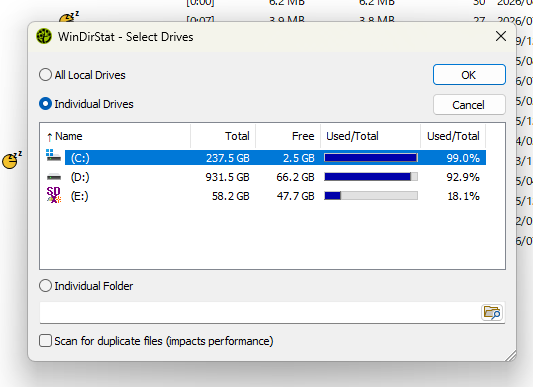The height and width of the screenshot is (387, 533).
Task: Click the 2.5 GB free value
Action: click(299, 158)
